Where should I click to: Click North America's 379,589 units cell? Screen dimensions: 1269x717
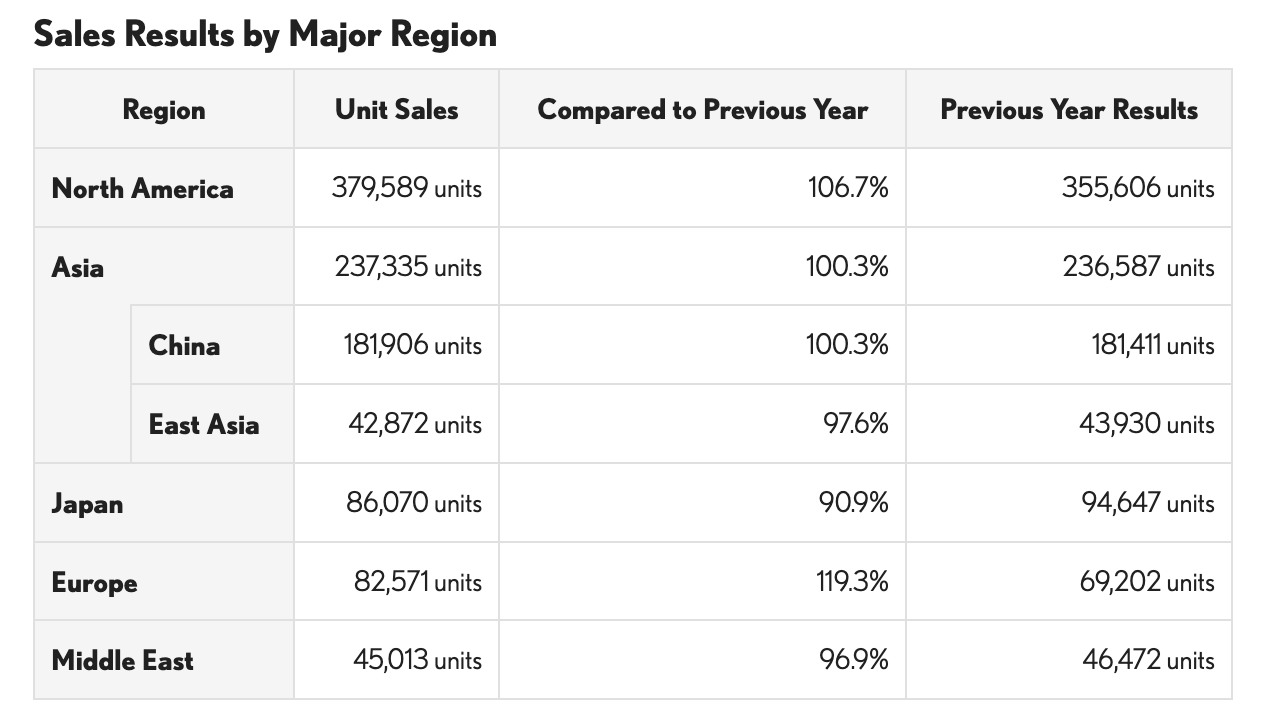pos(407,188)
